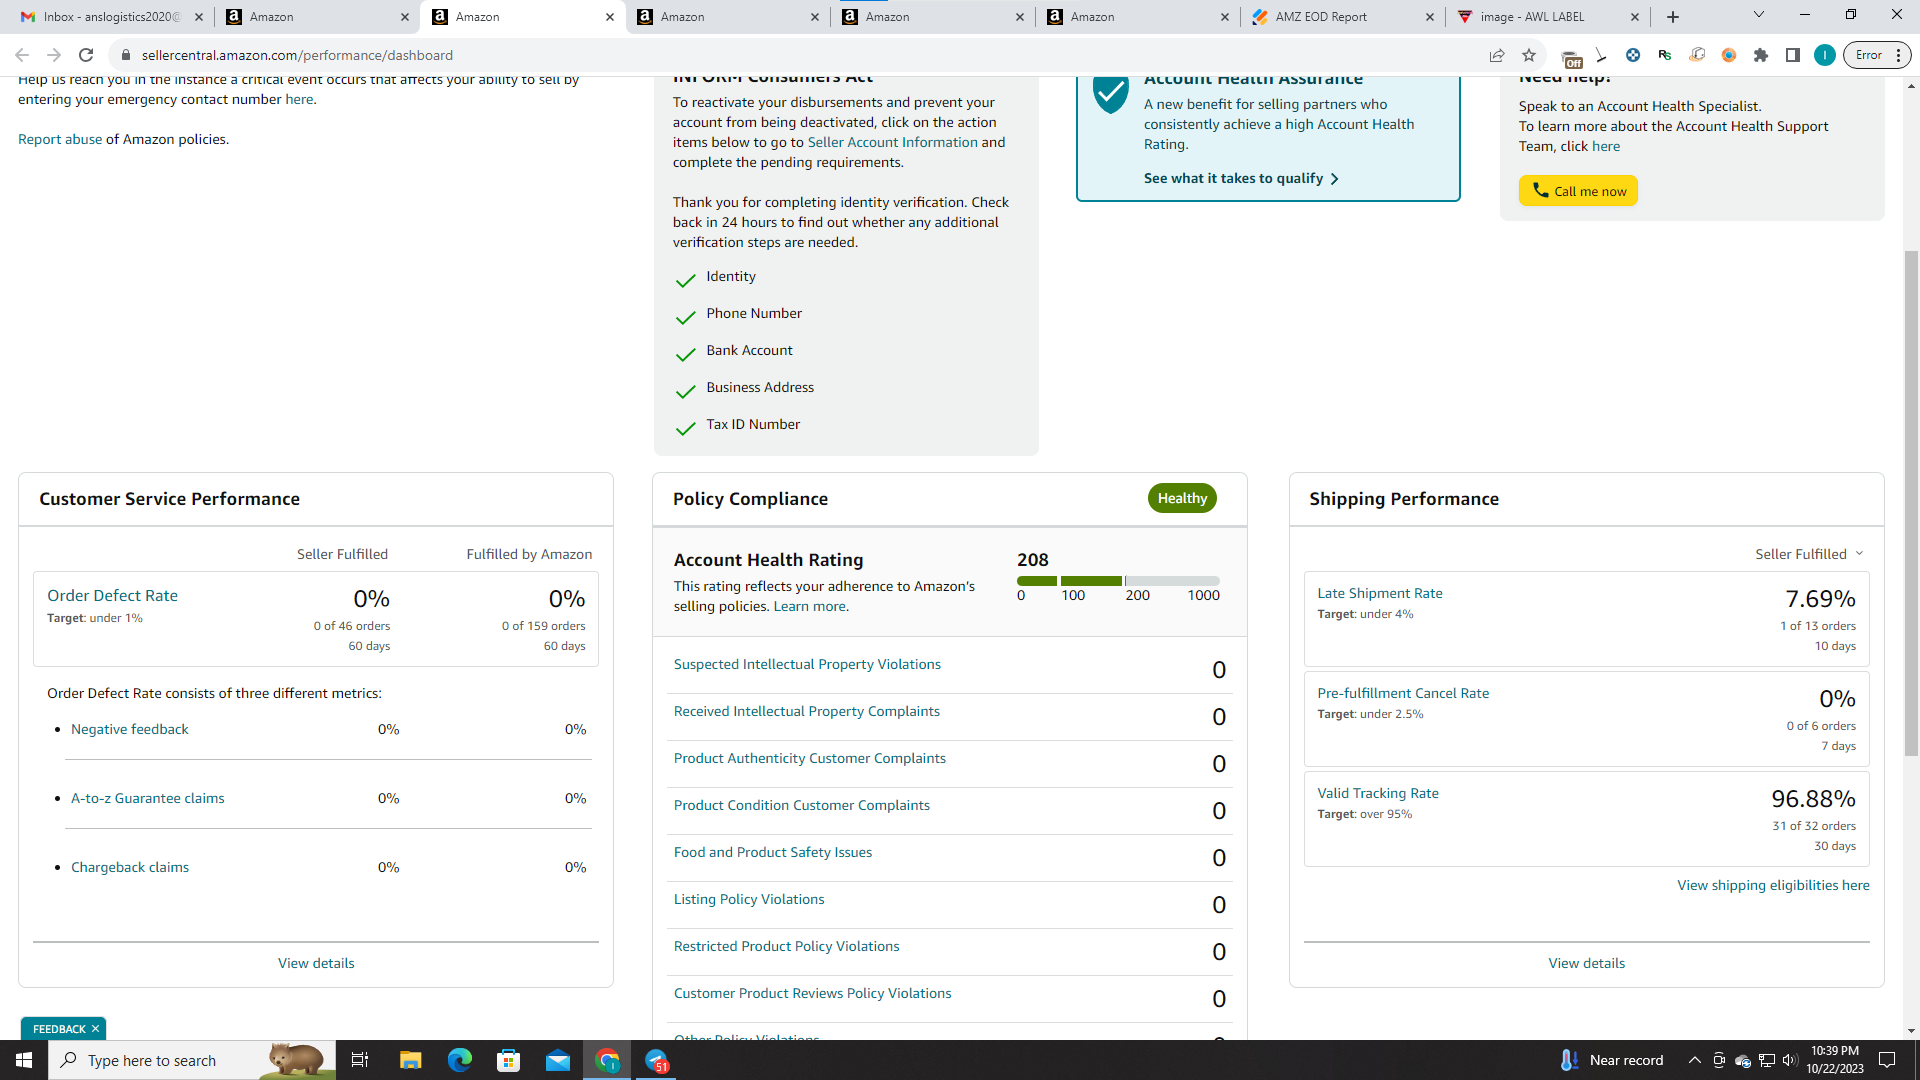Viewport: 1920px width, 1080px height.
Task: Open the Negative feedback link
Action: [129, 729]
